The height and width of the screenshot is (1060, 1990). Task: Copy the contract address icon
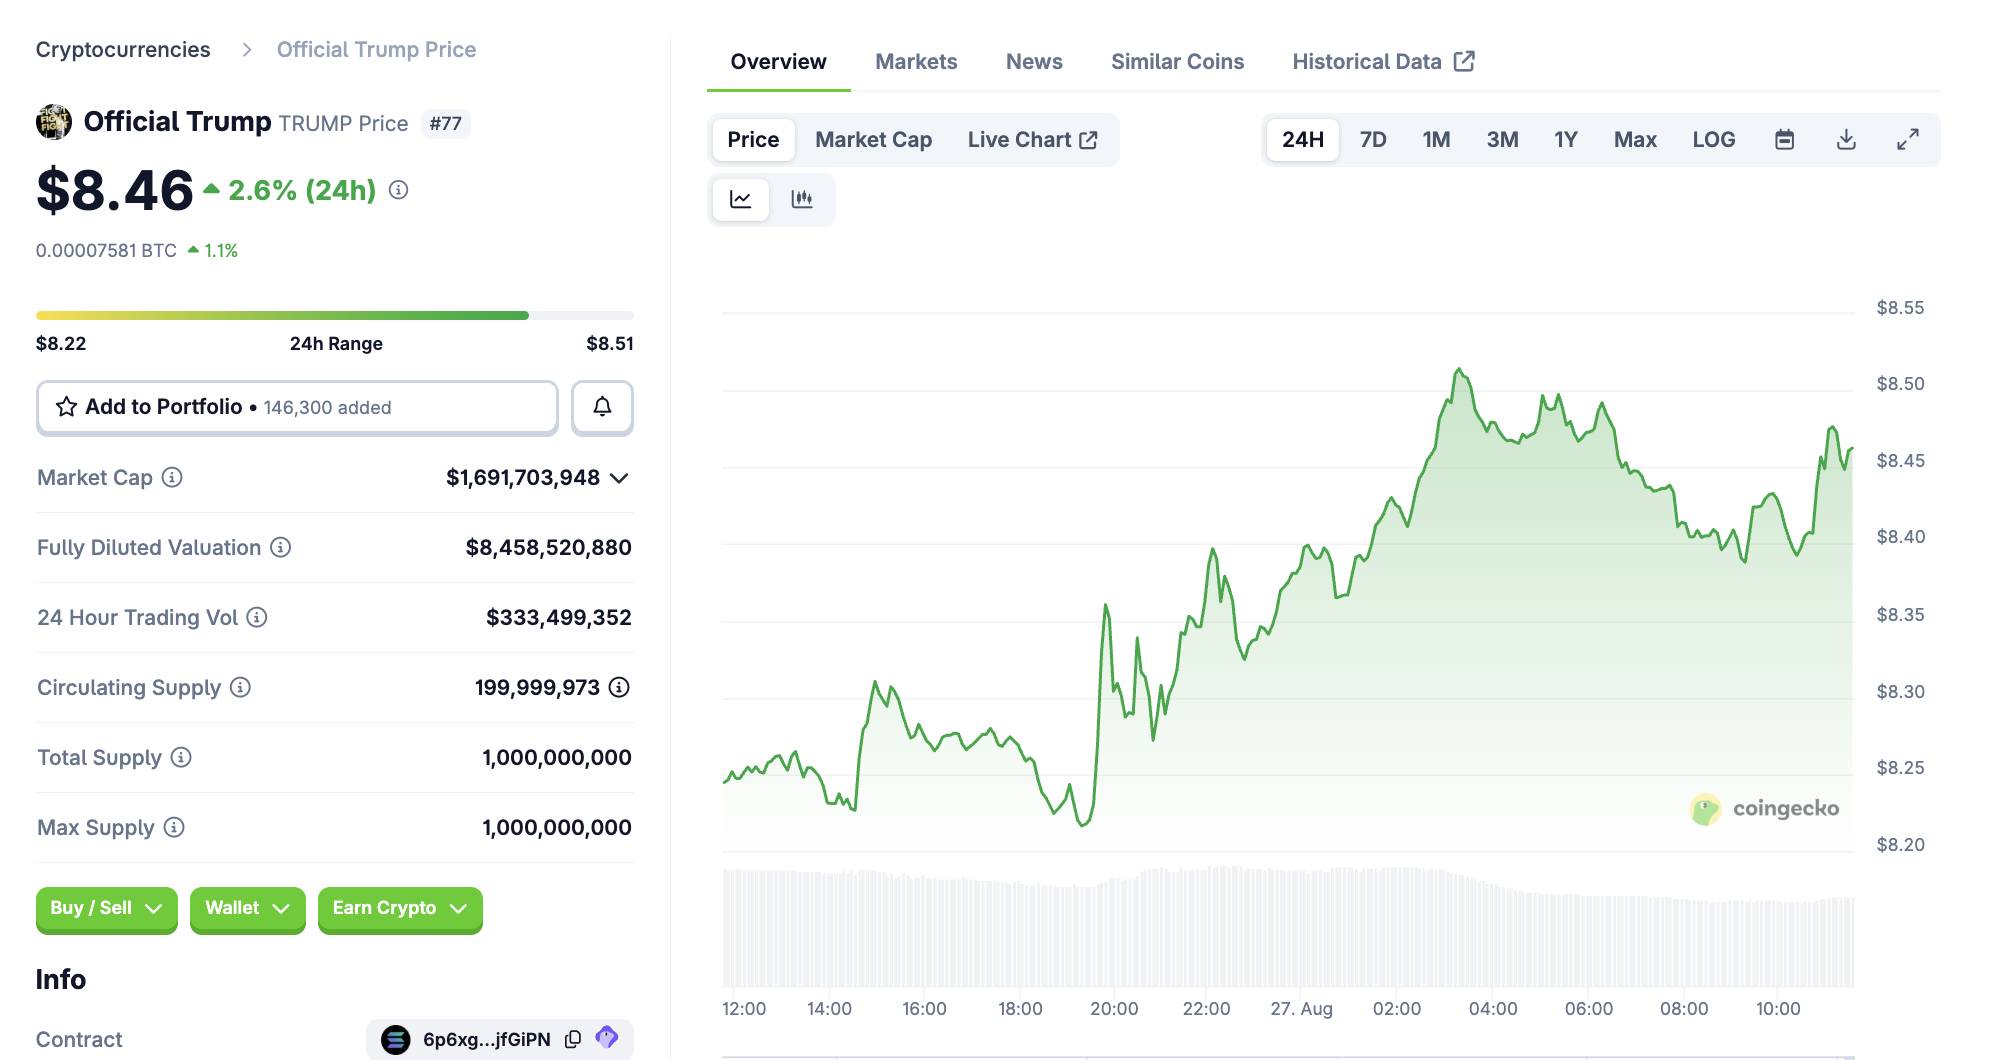pos(573,1039)
